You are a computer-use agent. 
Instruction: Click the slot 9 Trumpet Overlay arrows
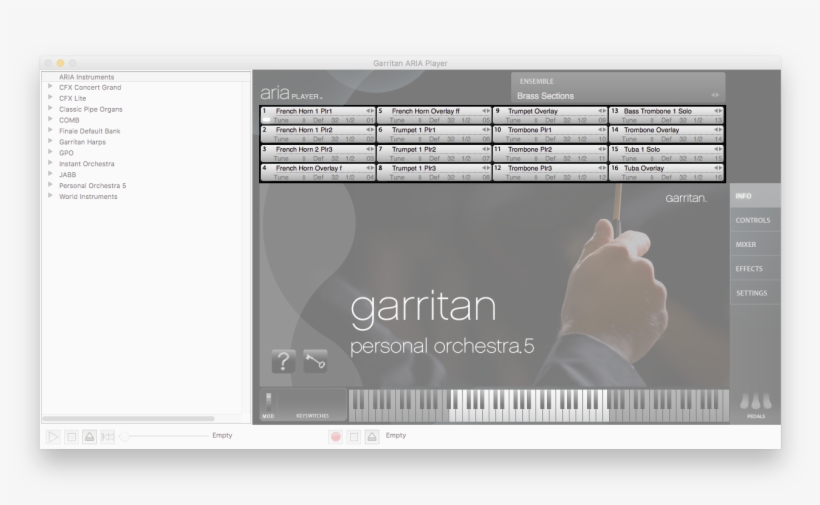pos(602,111)
